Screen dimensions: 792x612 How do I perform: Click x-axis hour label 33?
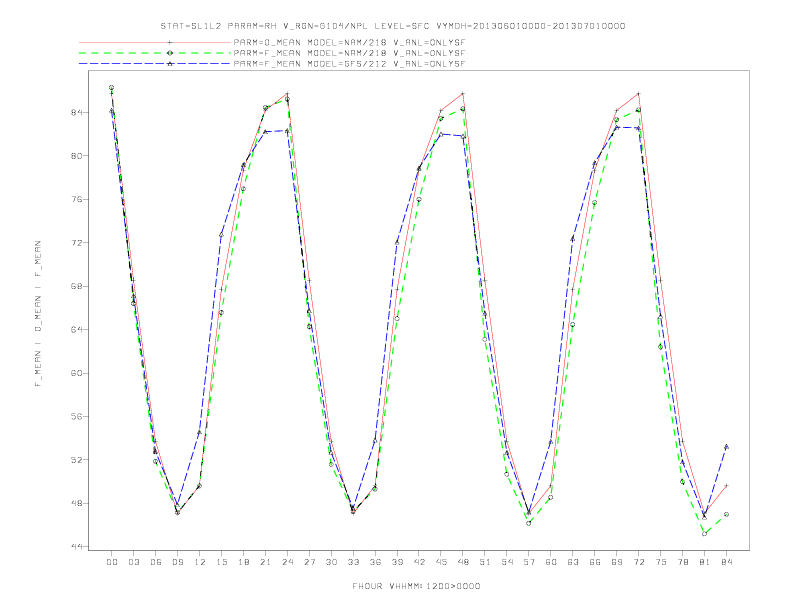point(354,562)
